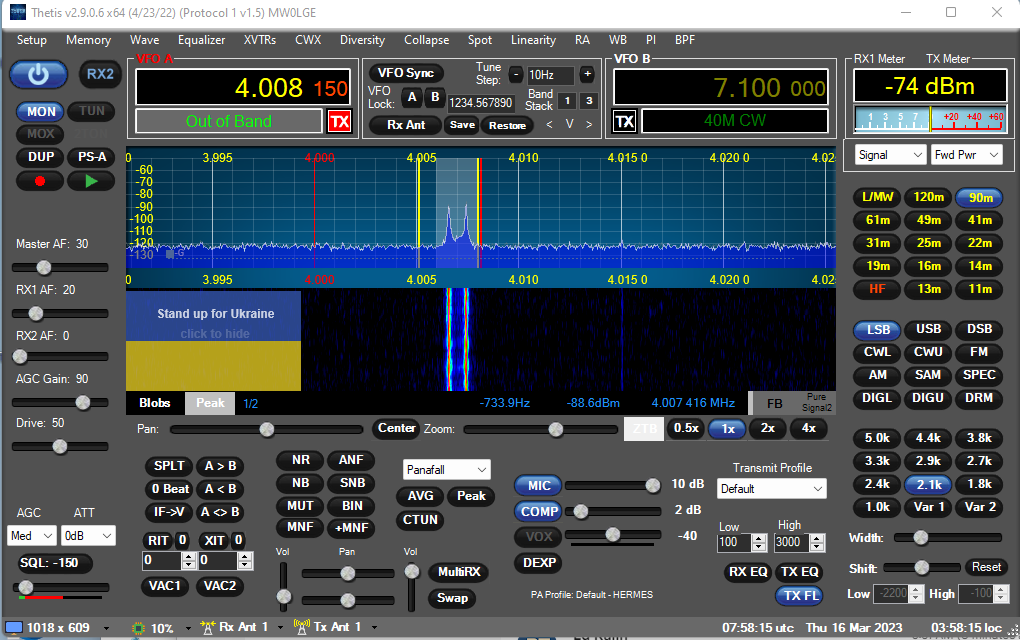Click the VFO Sync button
The height and width of the screenshot is (640, 1020).
[x=406, y=73]
